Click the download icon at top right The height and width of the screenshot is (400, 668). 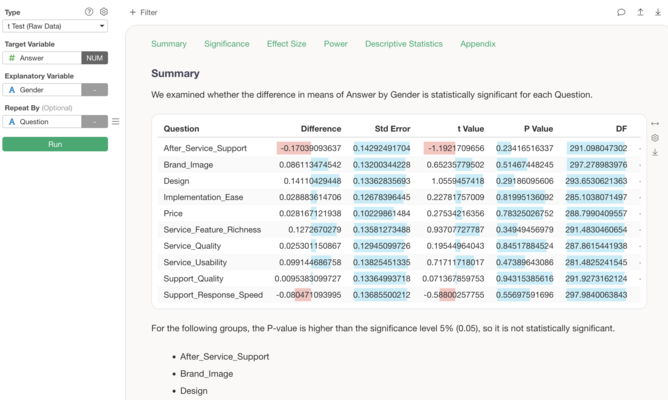658,12
